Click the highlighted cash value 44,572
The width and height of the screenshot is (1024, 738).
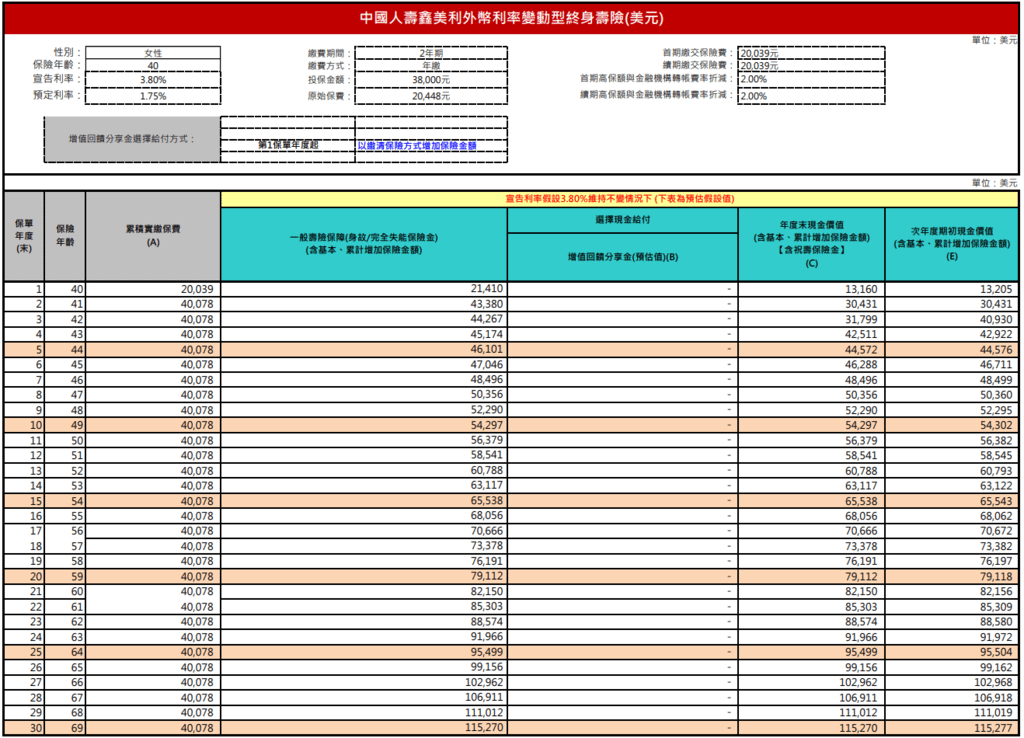811,349
